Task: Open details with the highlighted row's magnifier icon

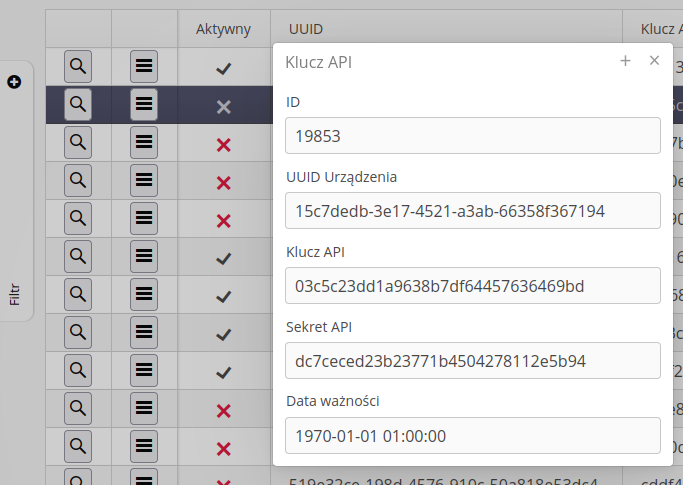Action: [x=78, y=104]
